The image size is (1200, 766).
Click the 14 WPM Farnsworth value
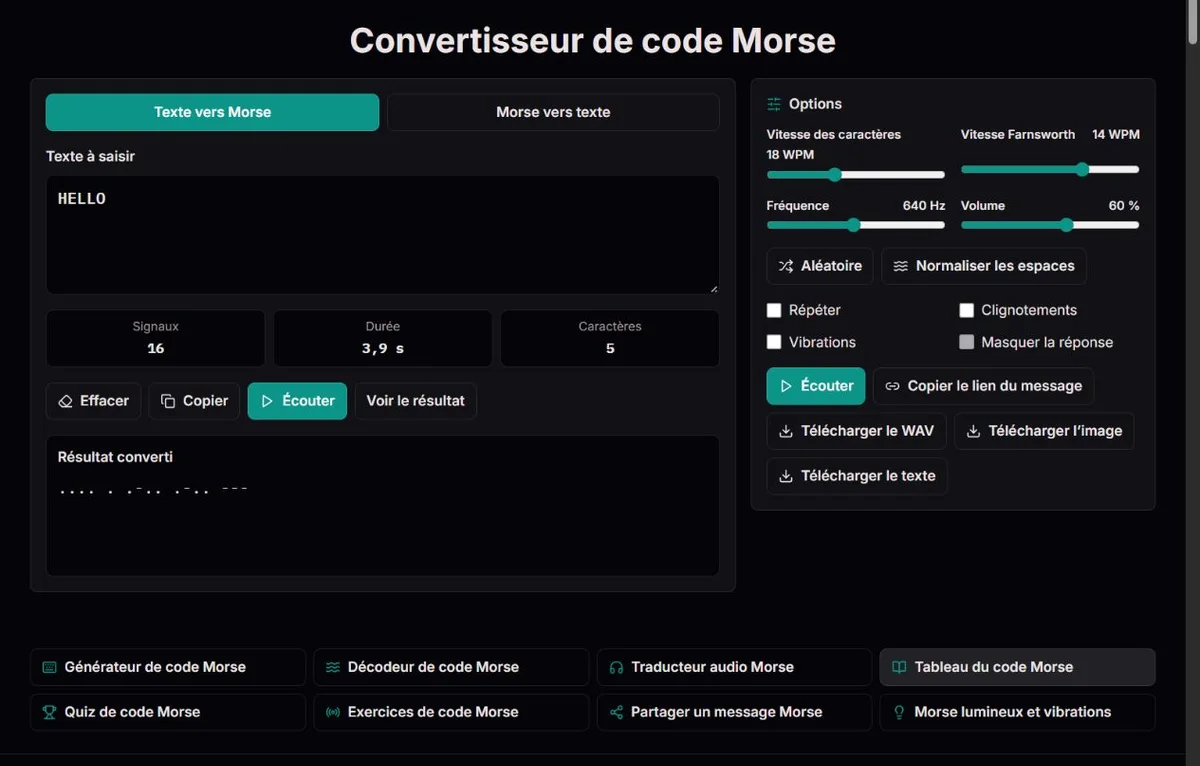[1115, 134]
